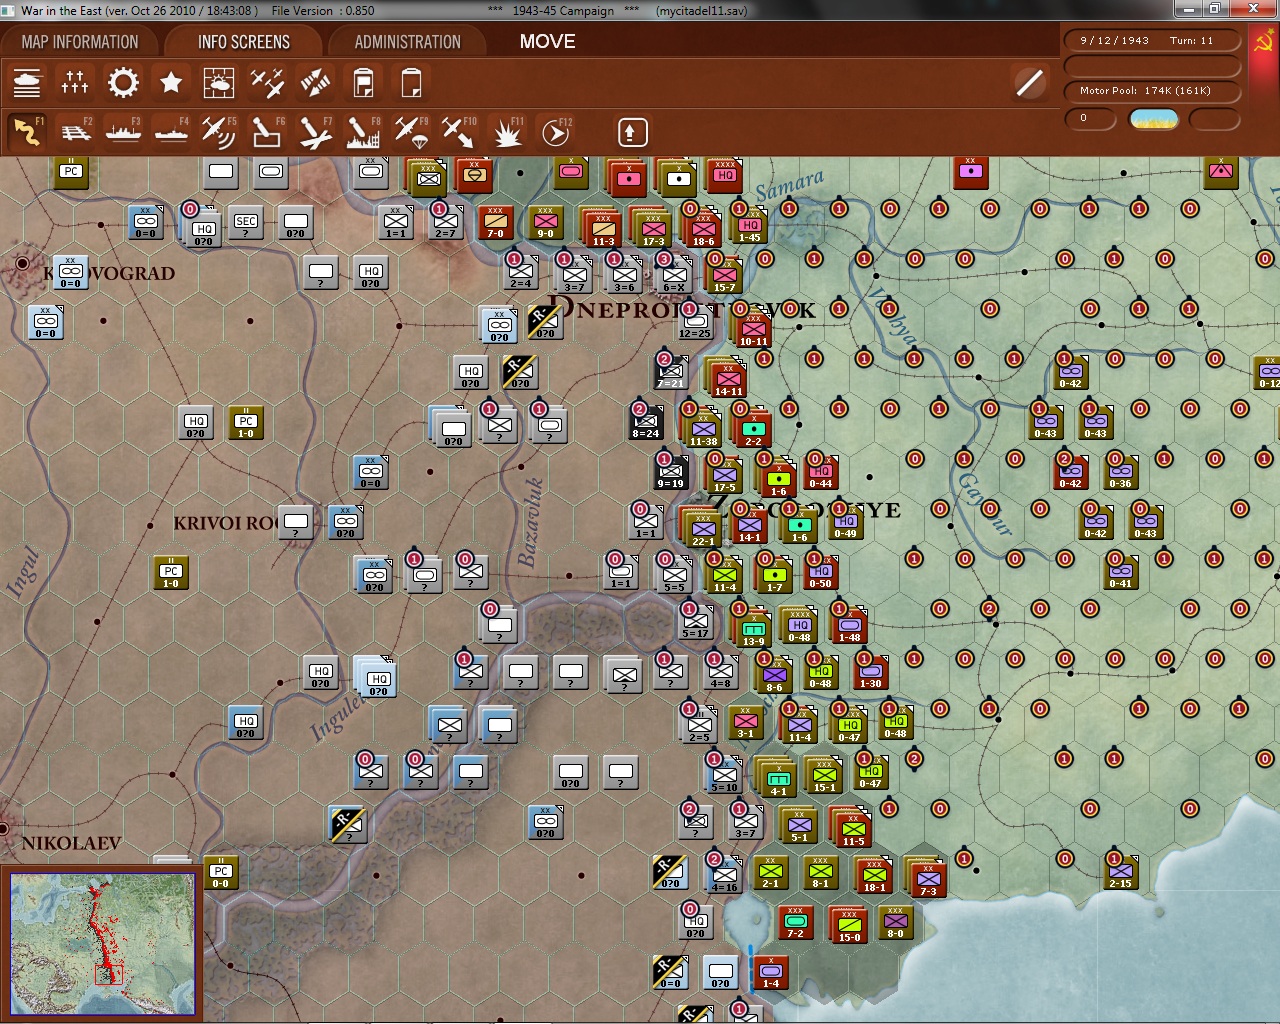Select the Soviet 15-1 unit stack

point(825,775)
